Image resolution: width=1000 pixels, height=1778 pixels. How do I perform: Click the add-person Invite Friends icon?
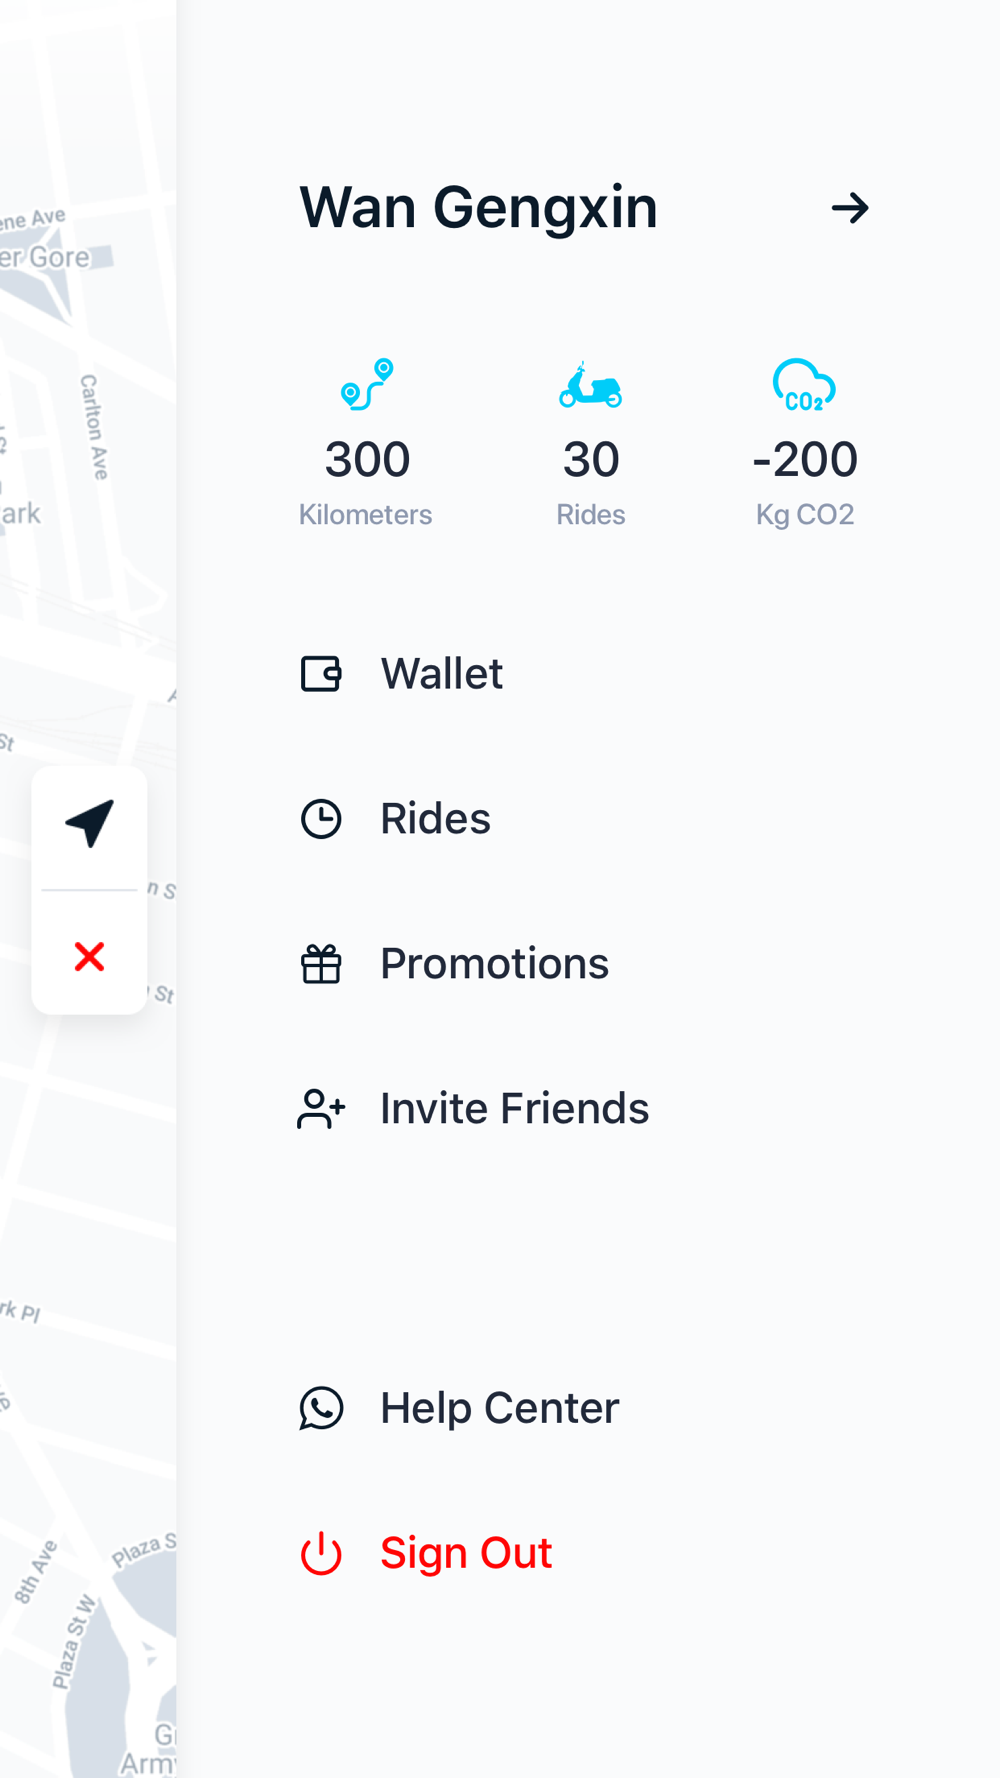click(321, 1109)
